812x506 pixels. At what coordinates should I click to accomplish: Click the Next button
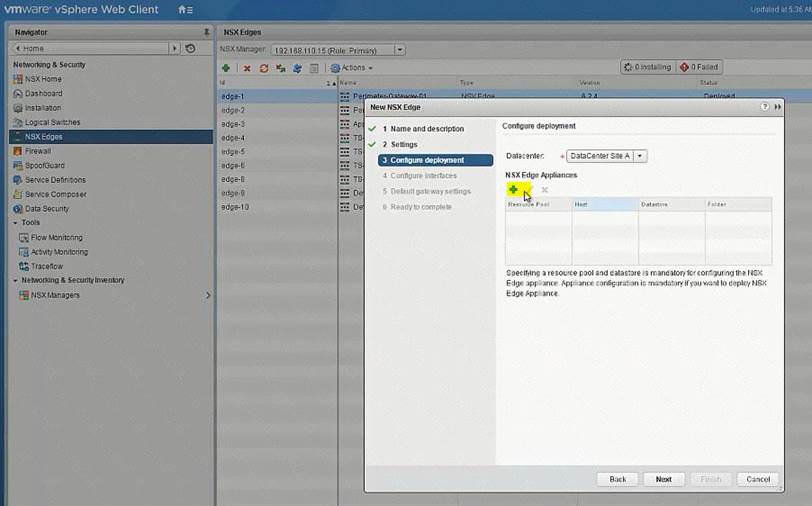pos(663,479)
